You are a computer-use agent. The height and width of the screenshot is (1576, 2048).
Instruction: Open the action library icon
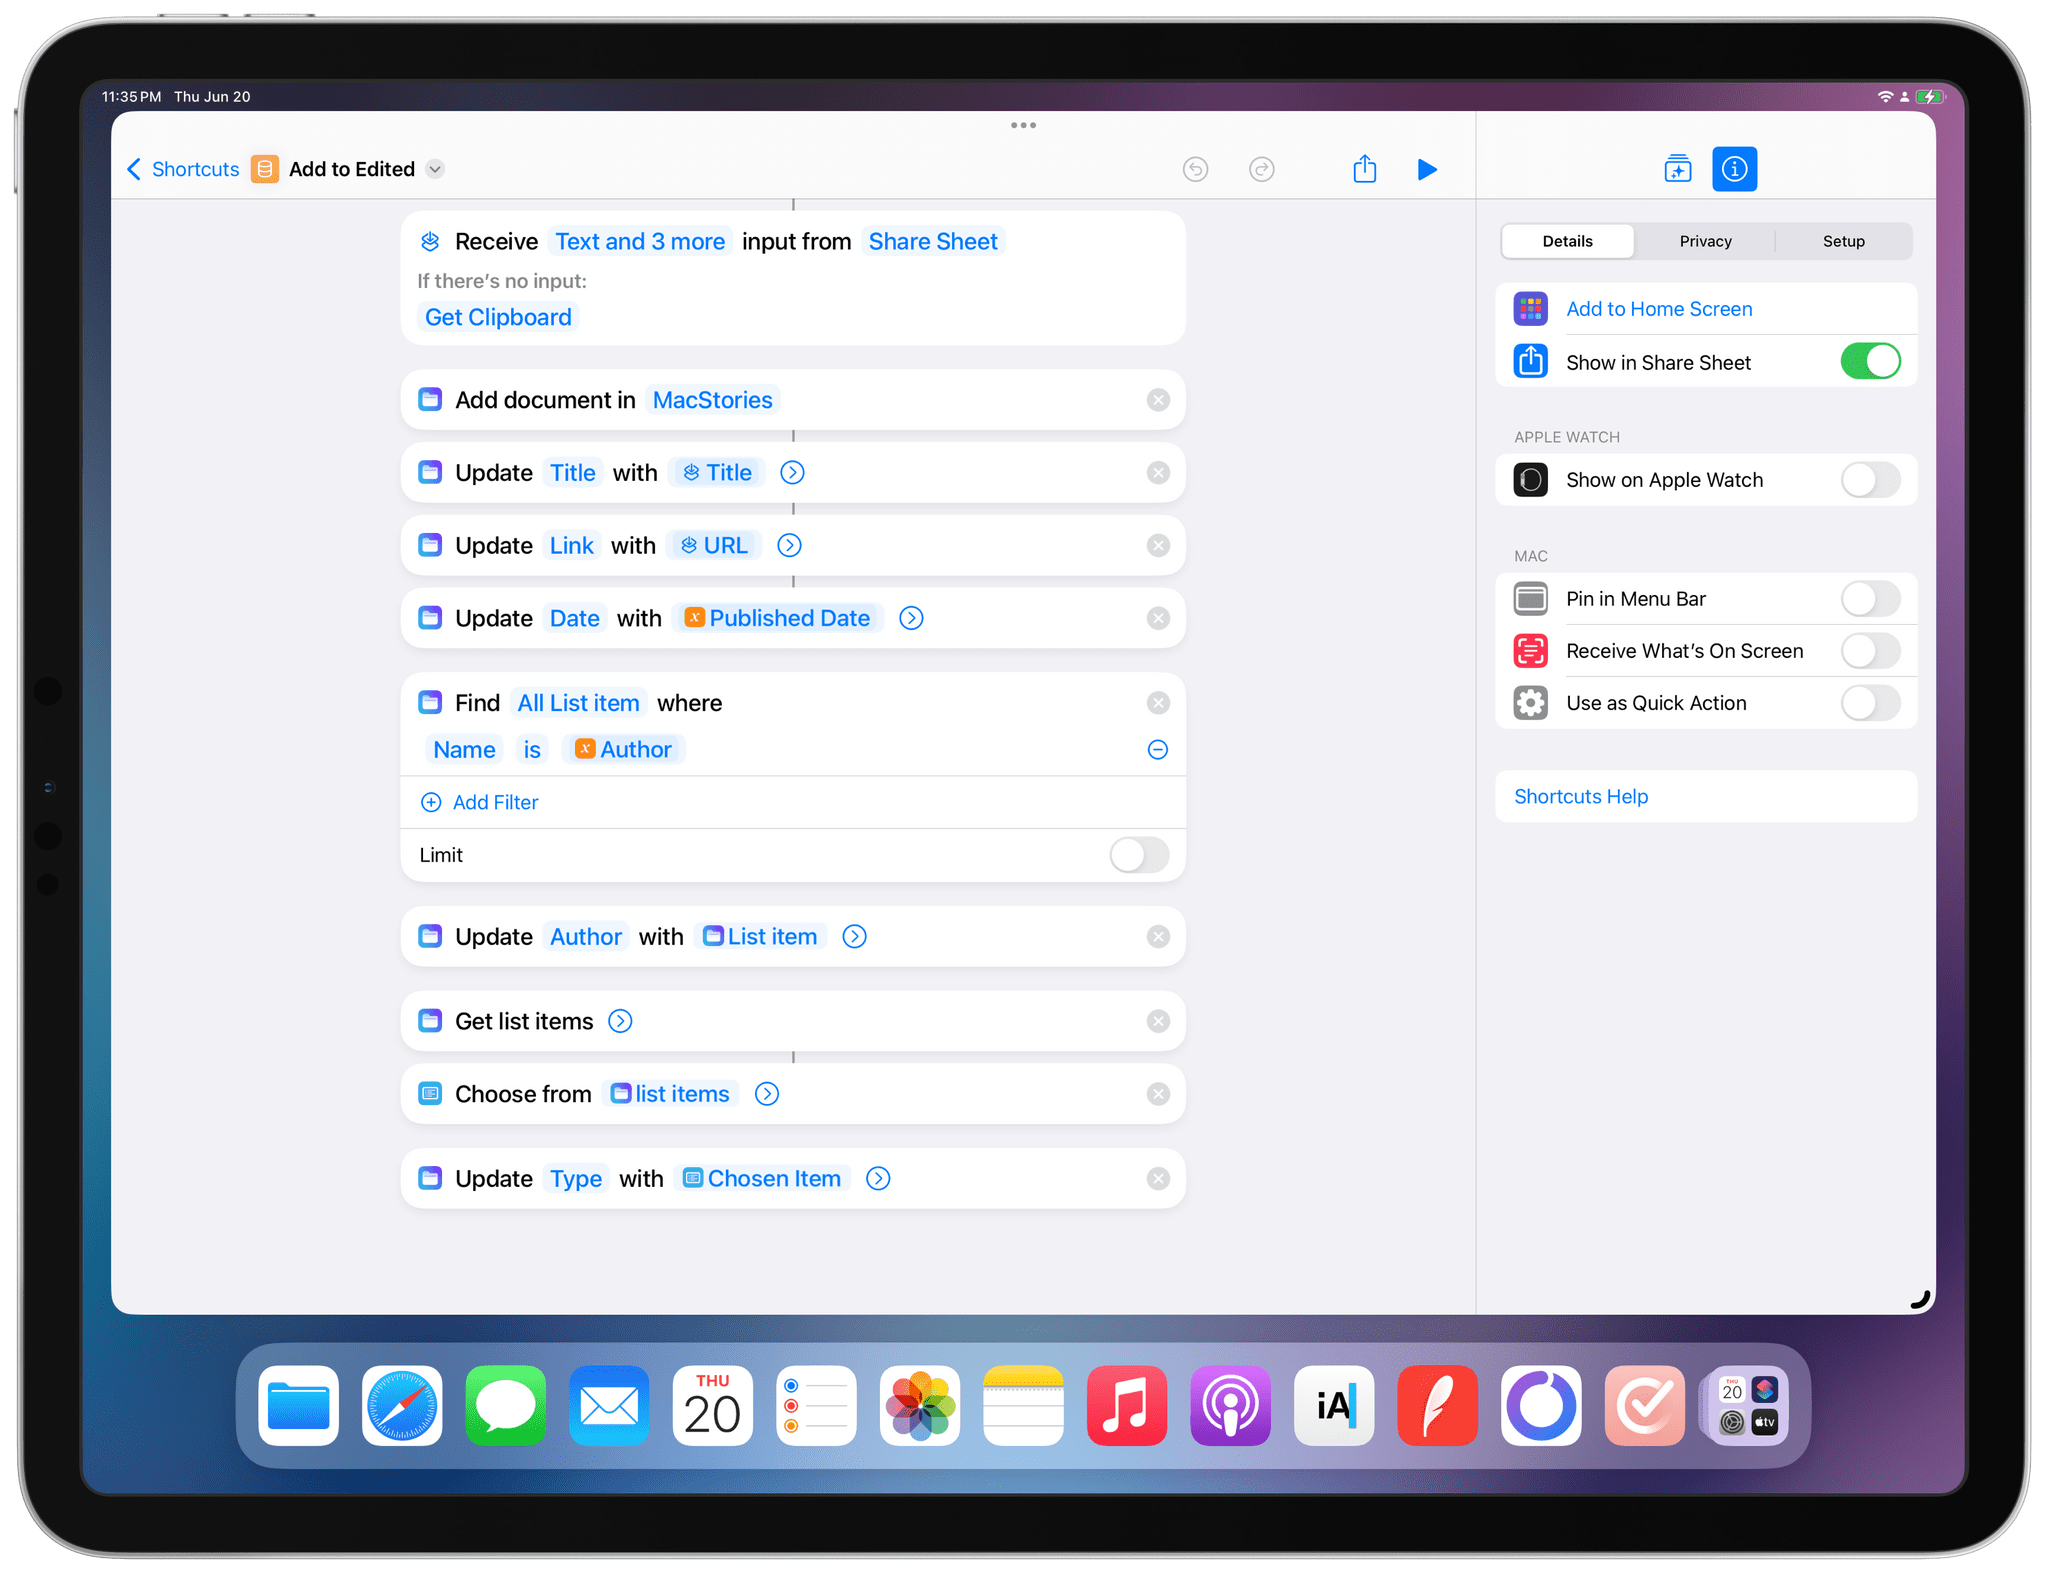[x=1677, y=169]
